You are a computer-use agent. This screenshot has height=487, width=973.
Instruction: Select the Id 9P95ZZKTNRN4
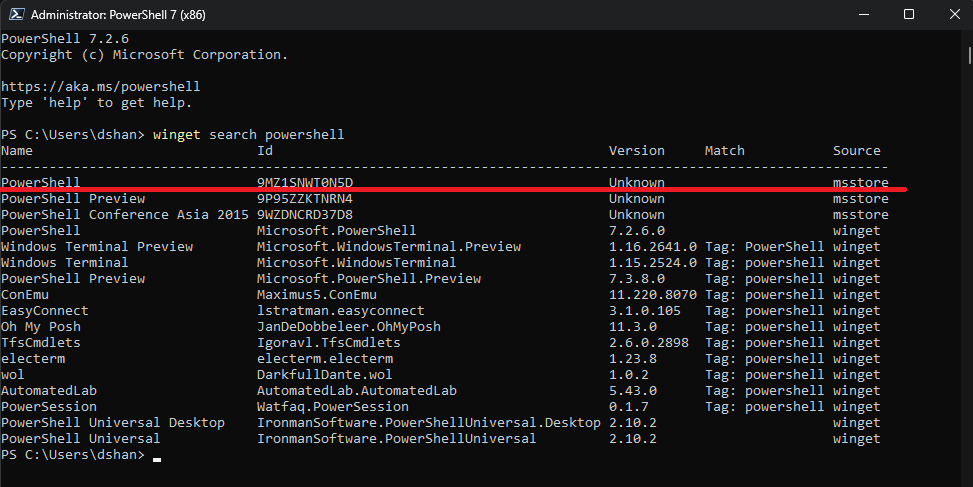coord(305,199)
